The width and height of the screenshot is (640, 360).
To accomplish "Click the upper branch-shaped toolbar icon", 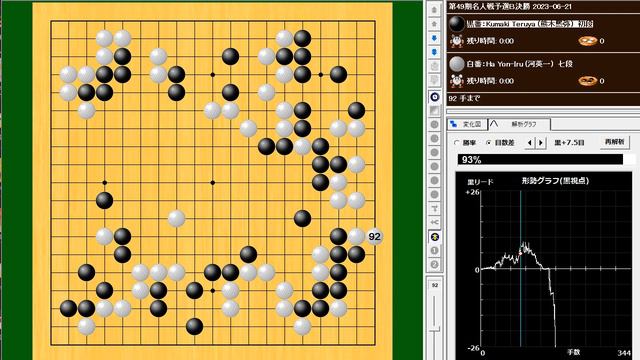I will [435, 209].
